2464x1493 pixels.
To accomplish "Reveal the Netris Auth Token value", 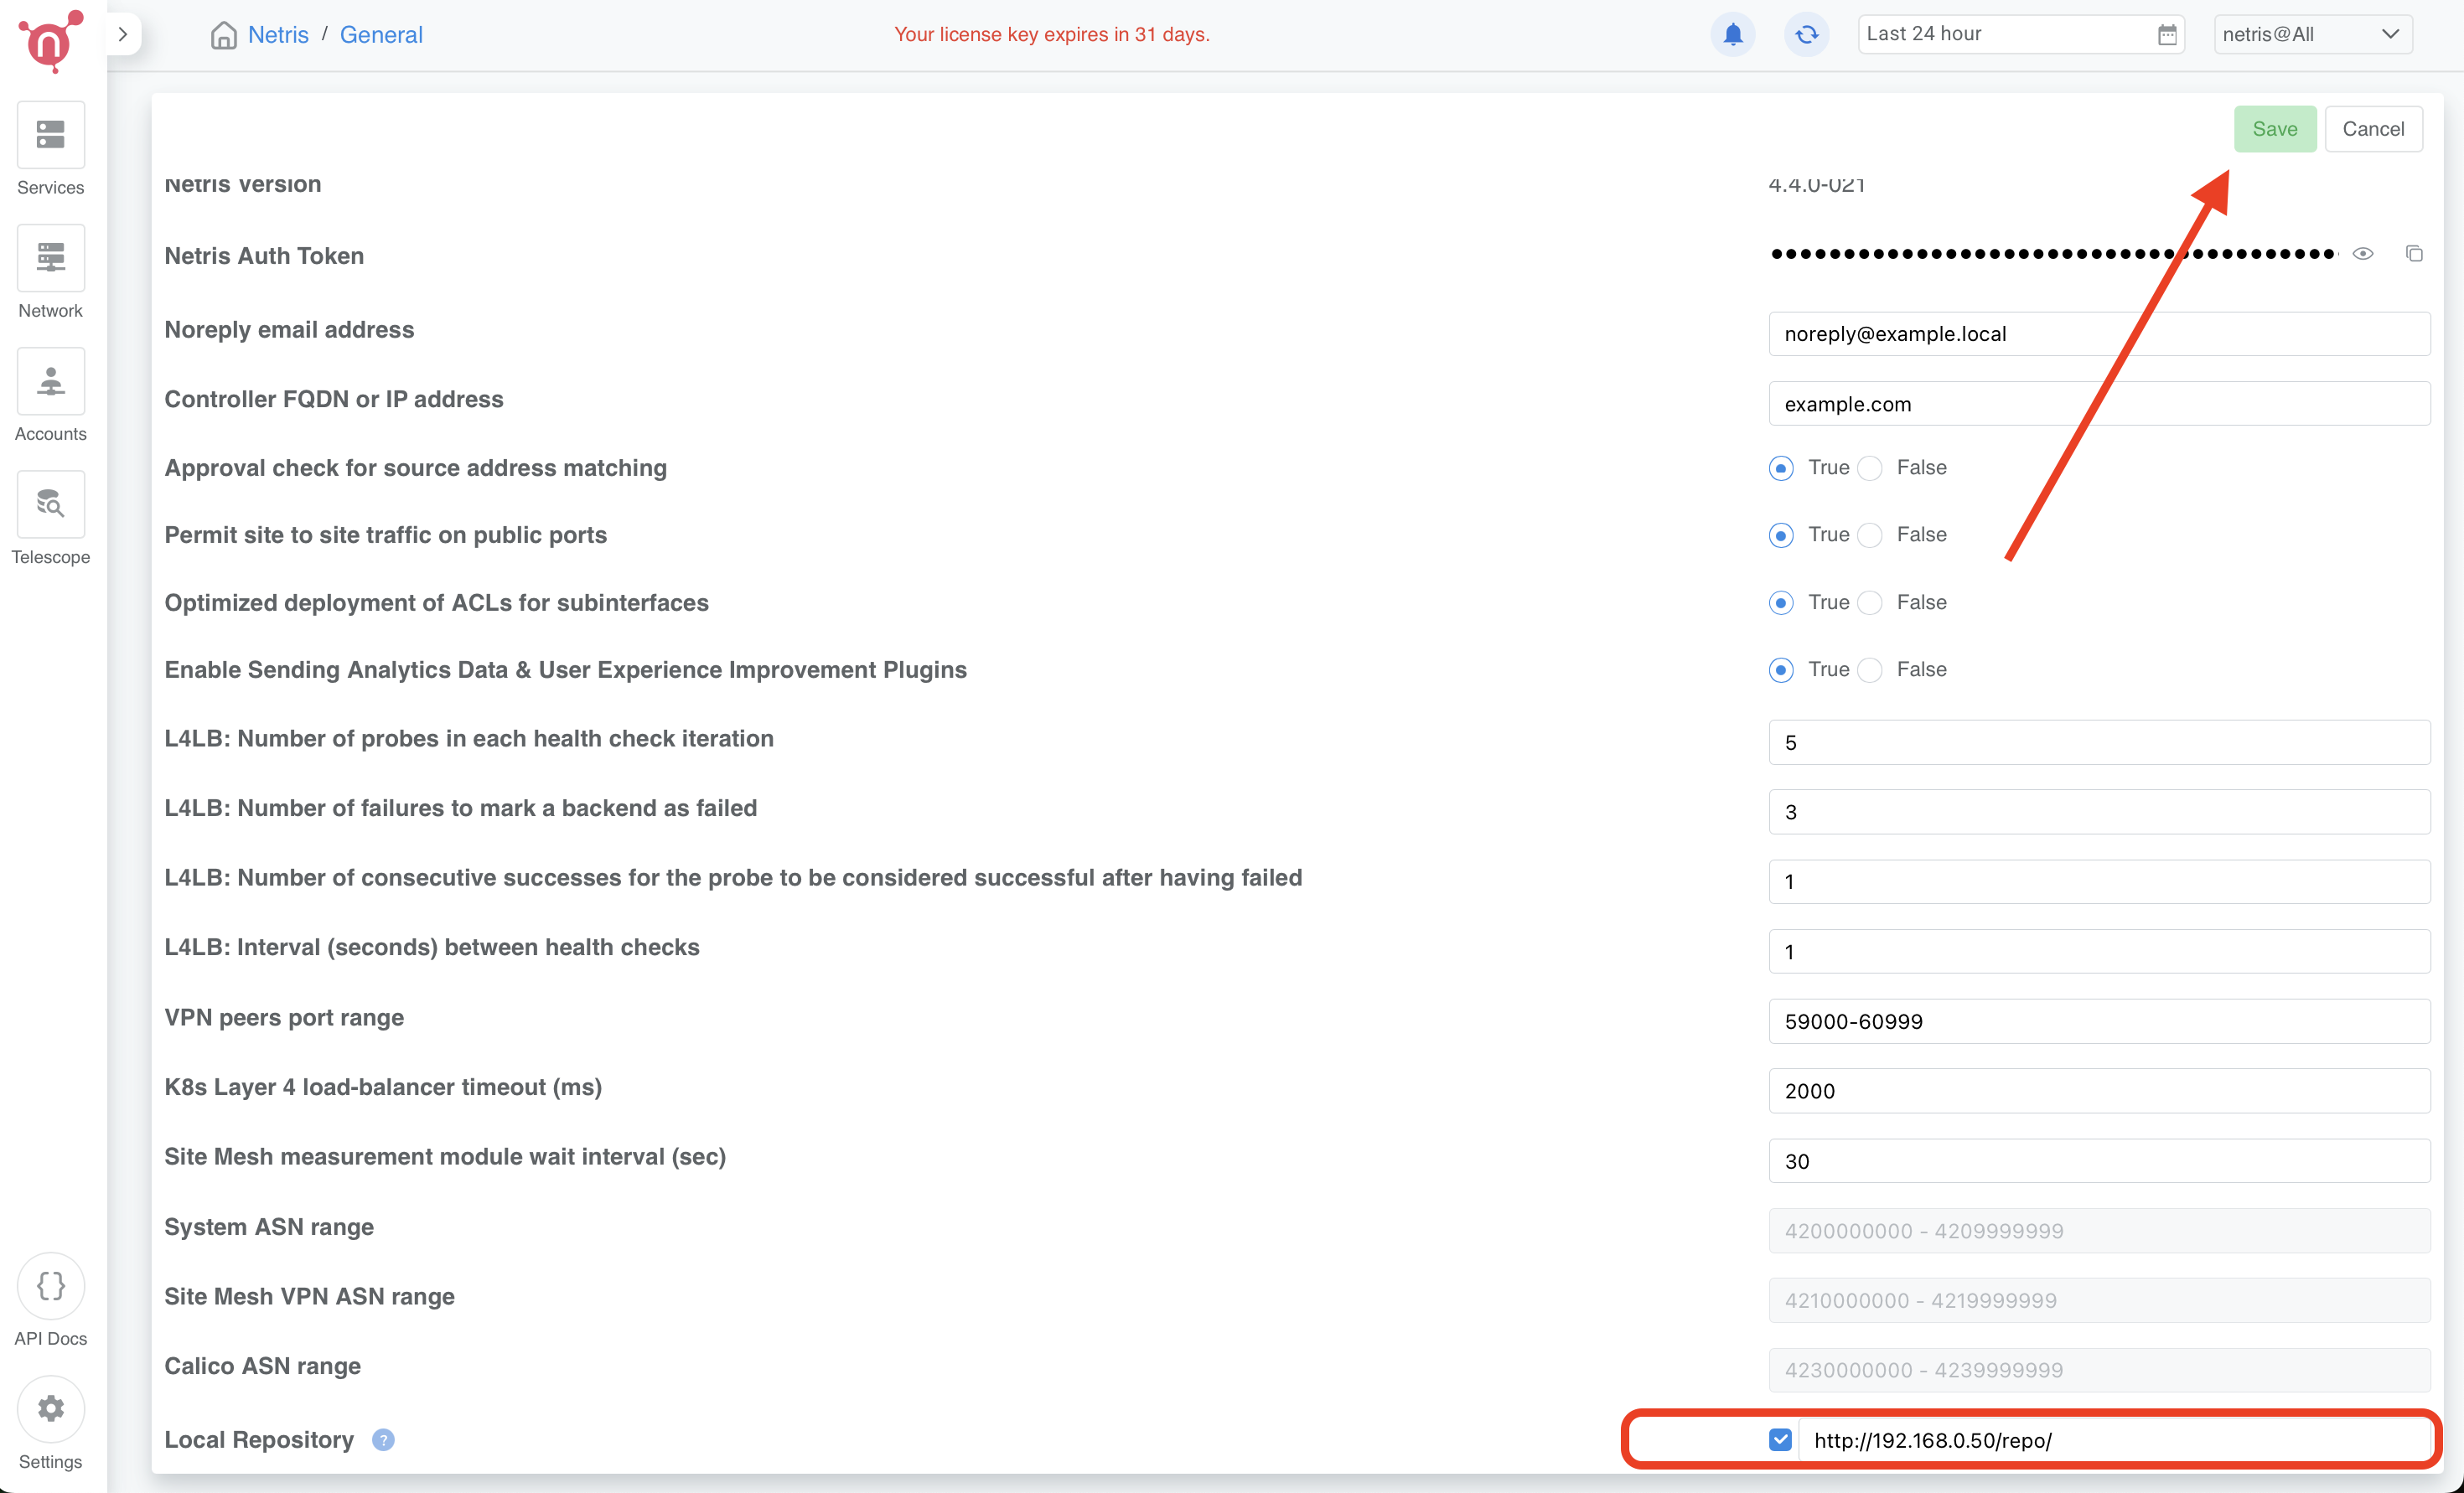I will coord(2364,254).
